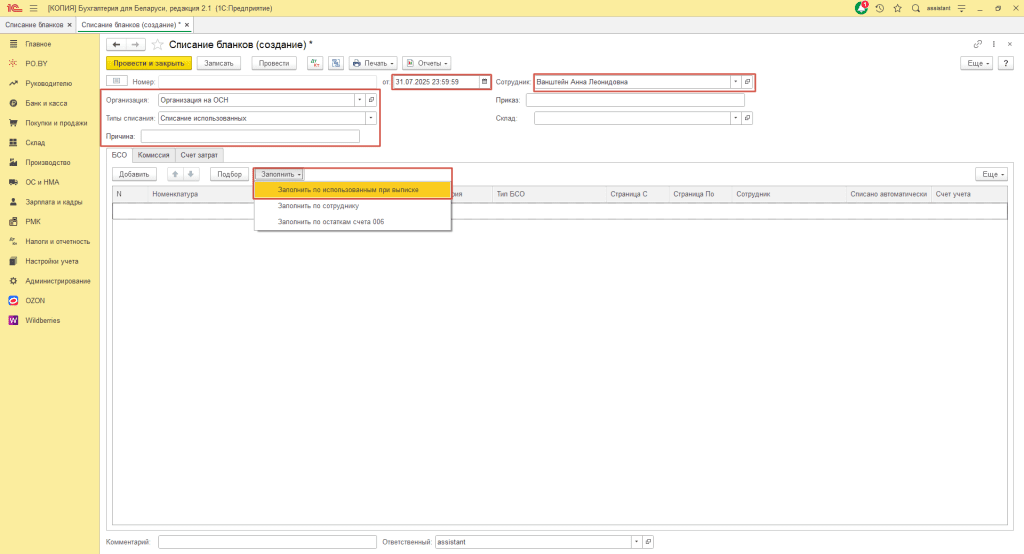The image size is (1024, 554).
Task: Close the 'Списание бланков (создание)' tab
Action: tap(187, 25)
